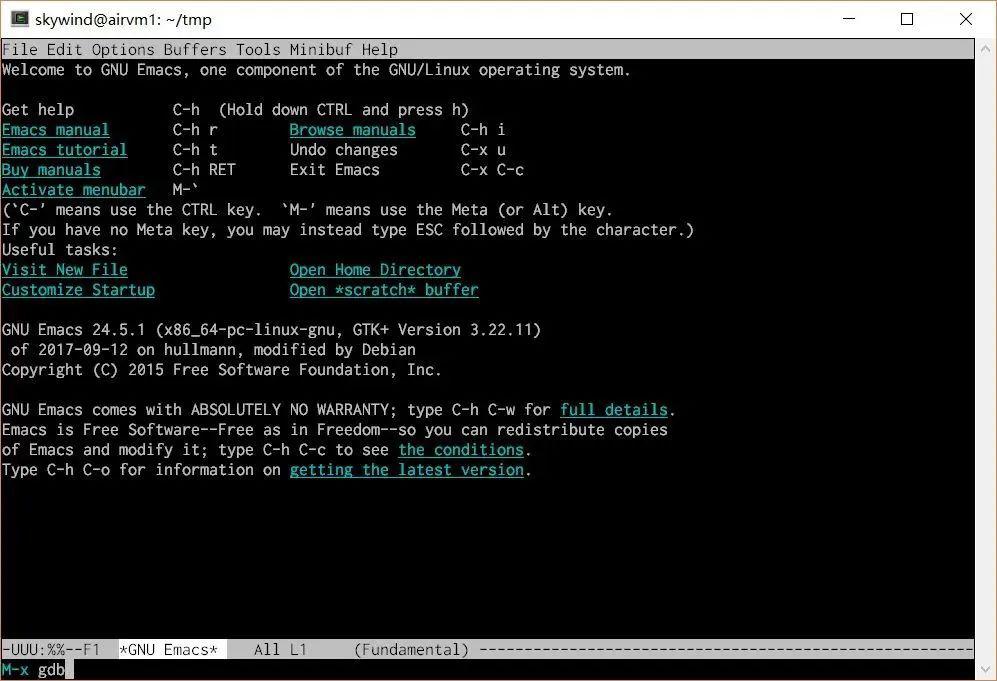Click the Visit New File link
997x681 pixels.
[64, 270]
